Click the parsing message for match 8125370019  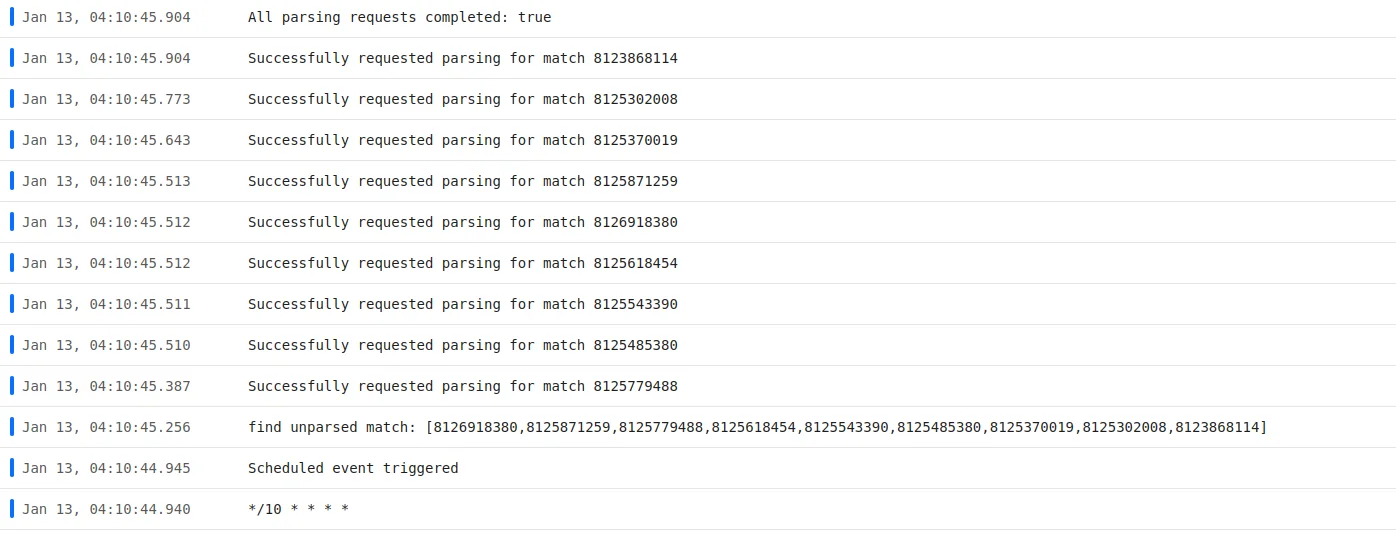(462, 140)
